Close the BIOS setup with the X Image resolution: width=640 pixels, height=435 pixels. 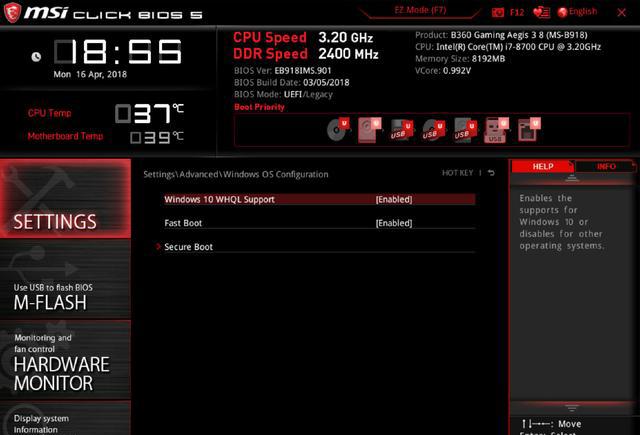coord(622,13)
